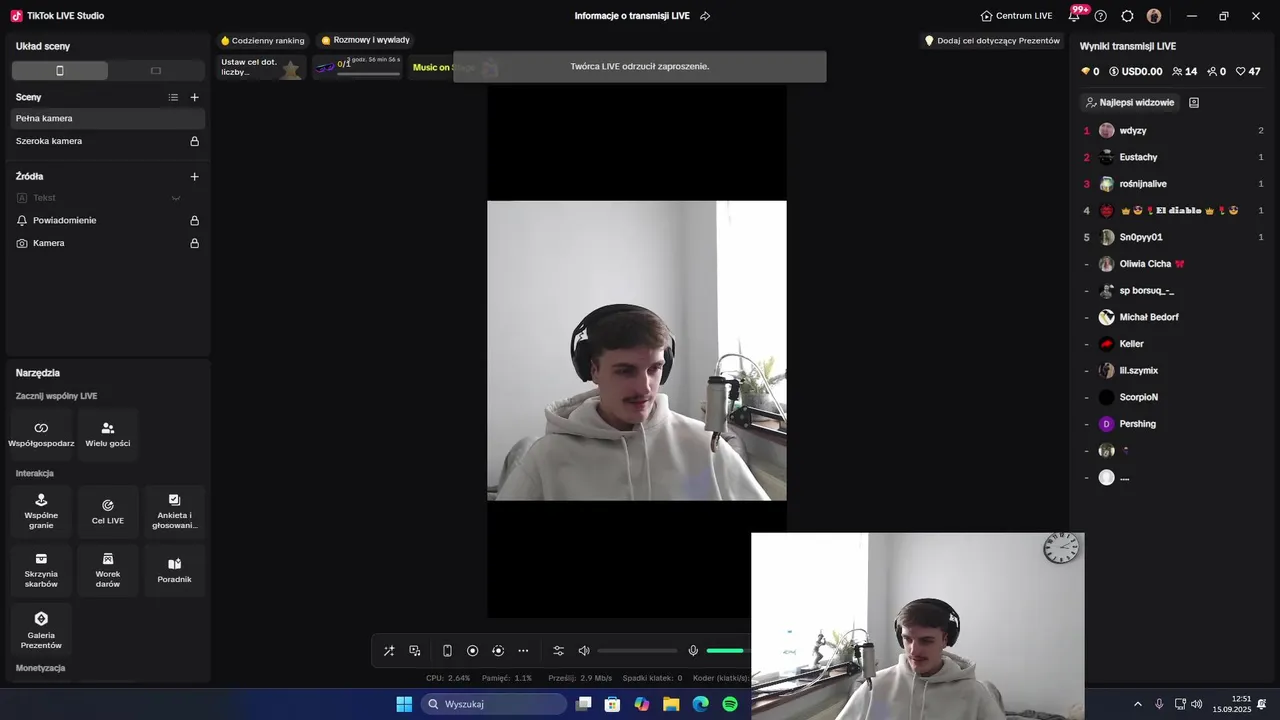Open the Codzienny ranking chip
The image size is (1280, 720).
[x=262, y=41]
